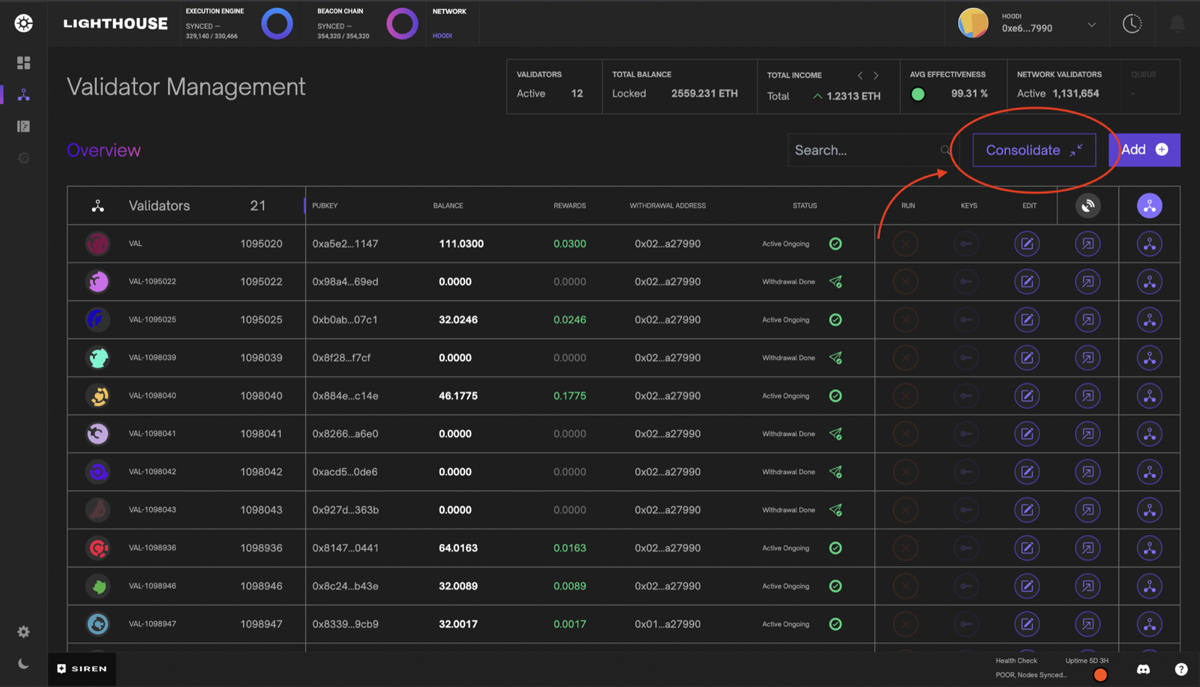Show previous total income period
Screen dimensions: 1200x687
[860, 76]
